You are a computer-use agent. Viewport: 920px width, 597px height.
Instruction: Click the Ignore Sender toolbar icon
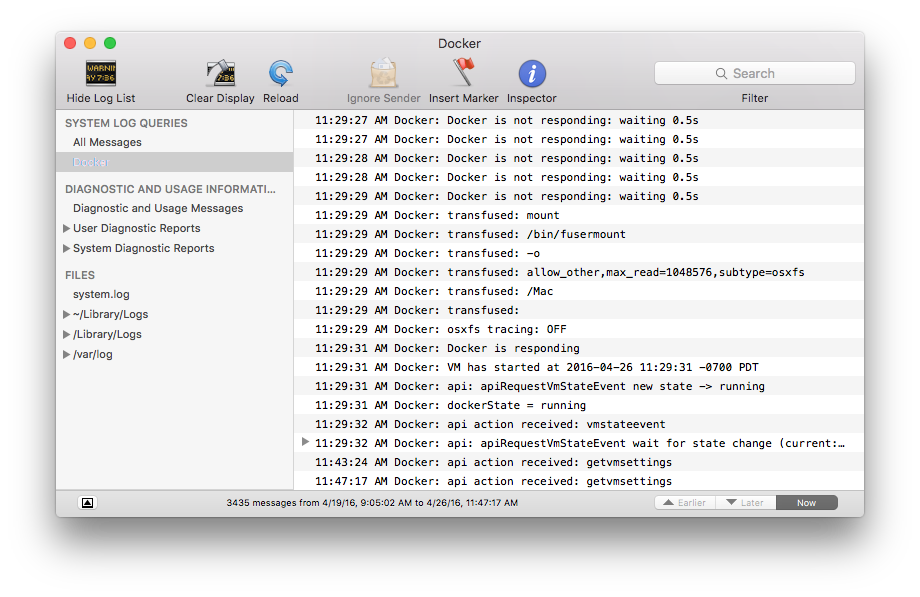coord(383,75)
